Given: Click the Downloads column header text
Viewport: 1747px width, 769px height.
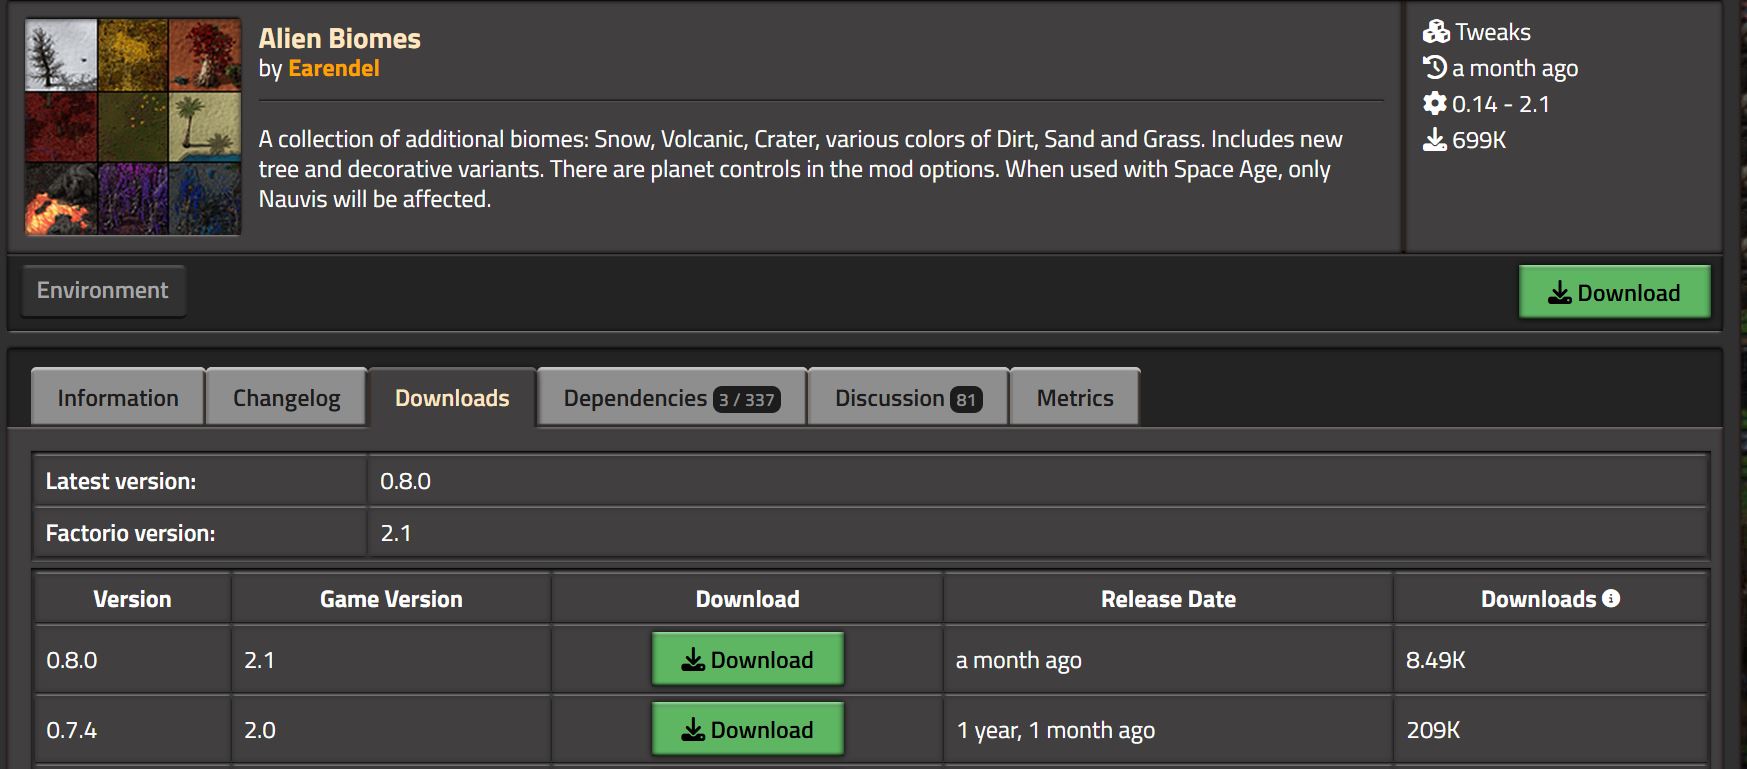Looking at the screenshot, I should [x=1538, y=599].
